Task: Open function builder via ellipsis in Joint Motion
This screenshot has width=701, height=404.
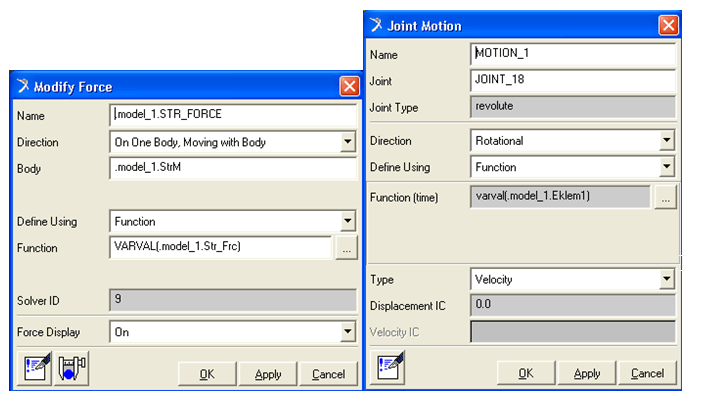Action: [x=666, y=198]
